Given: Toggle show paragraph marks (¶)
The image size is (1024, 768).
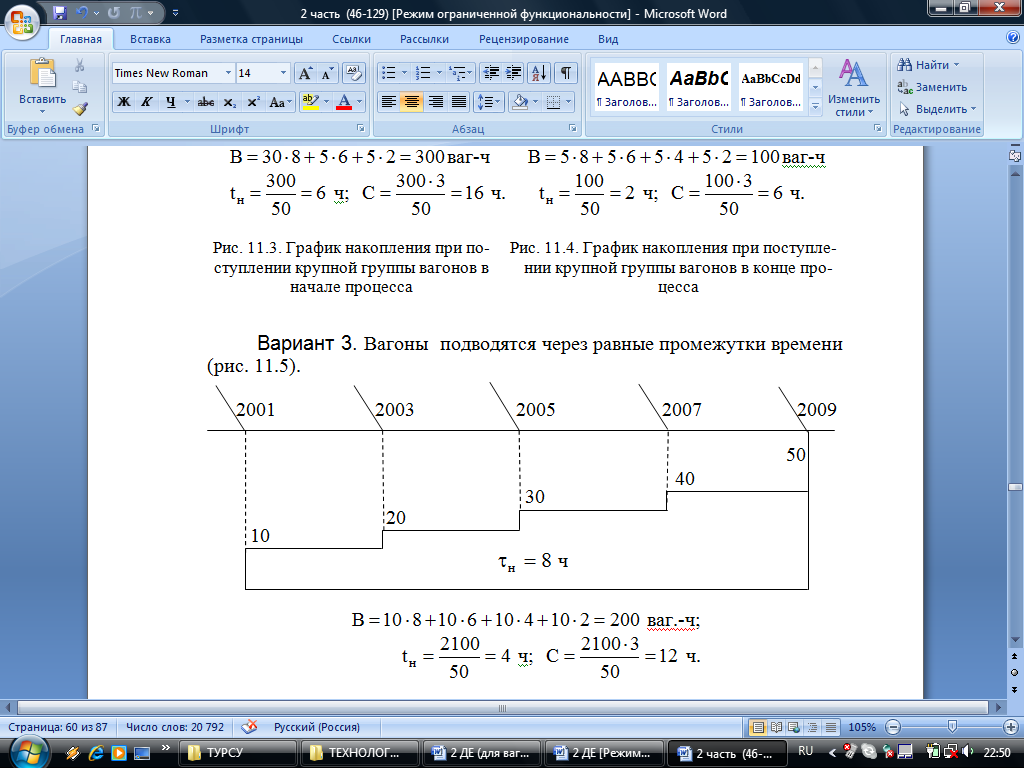Looking at the screenshot, I should (566, 72).
